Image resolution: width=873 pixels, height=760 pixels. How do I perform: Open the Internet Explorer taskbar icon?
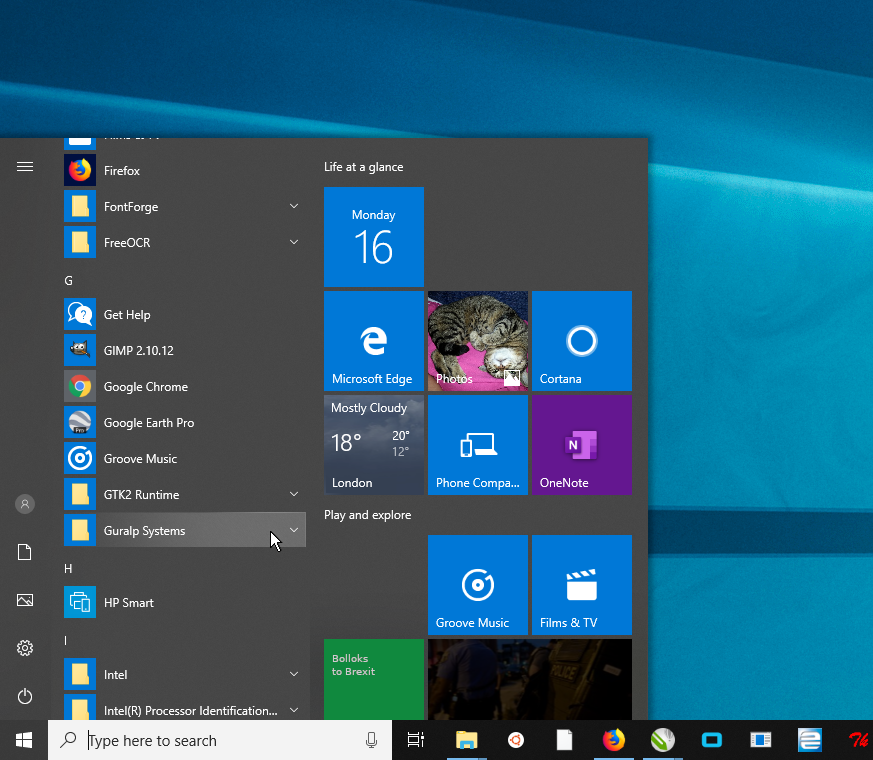810,740
